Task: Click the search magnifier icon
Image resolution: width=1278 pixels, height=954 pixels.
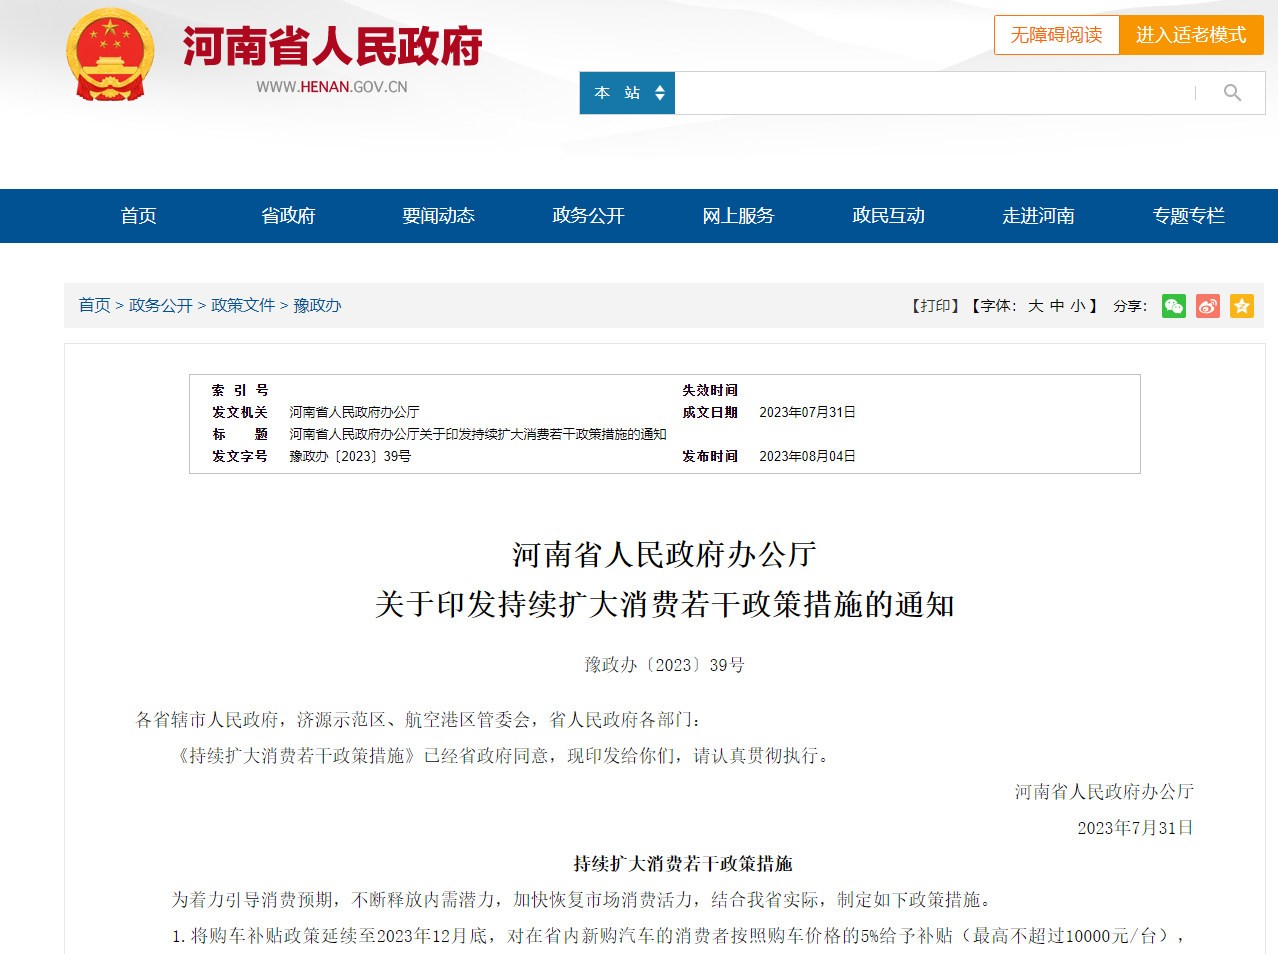Action: pyautogui.click(x=1232, y=93)
